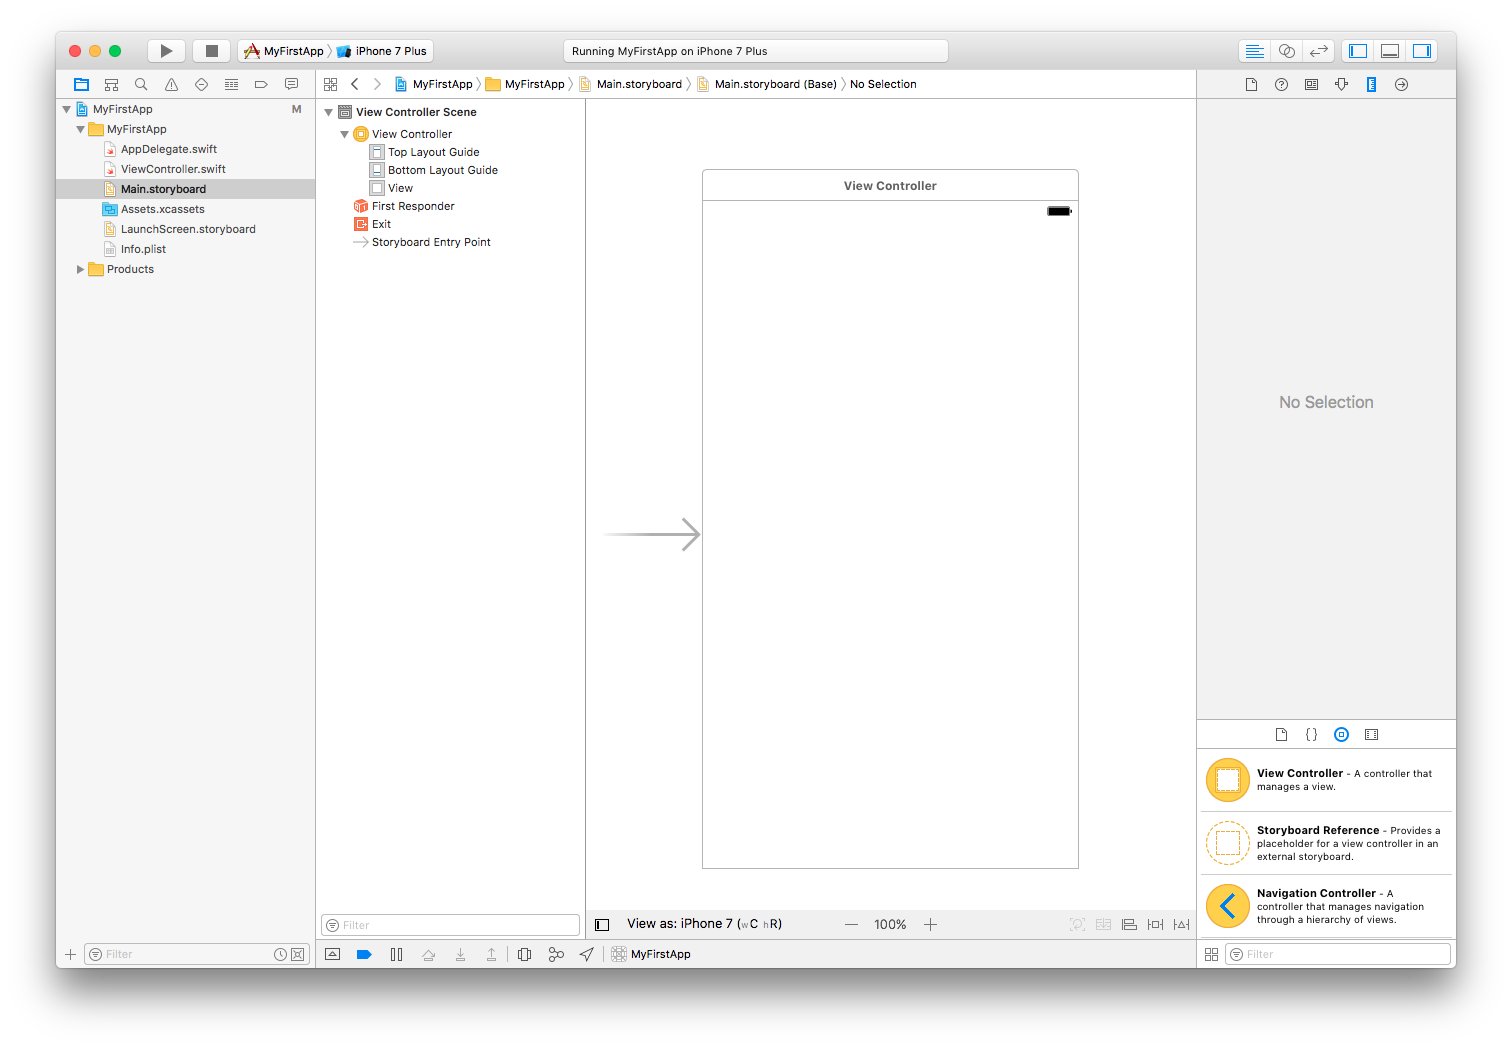Open Resolve Auto Layout Issues menu

click(x=1181, y=925)
